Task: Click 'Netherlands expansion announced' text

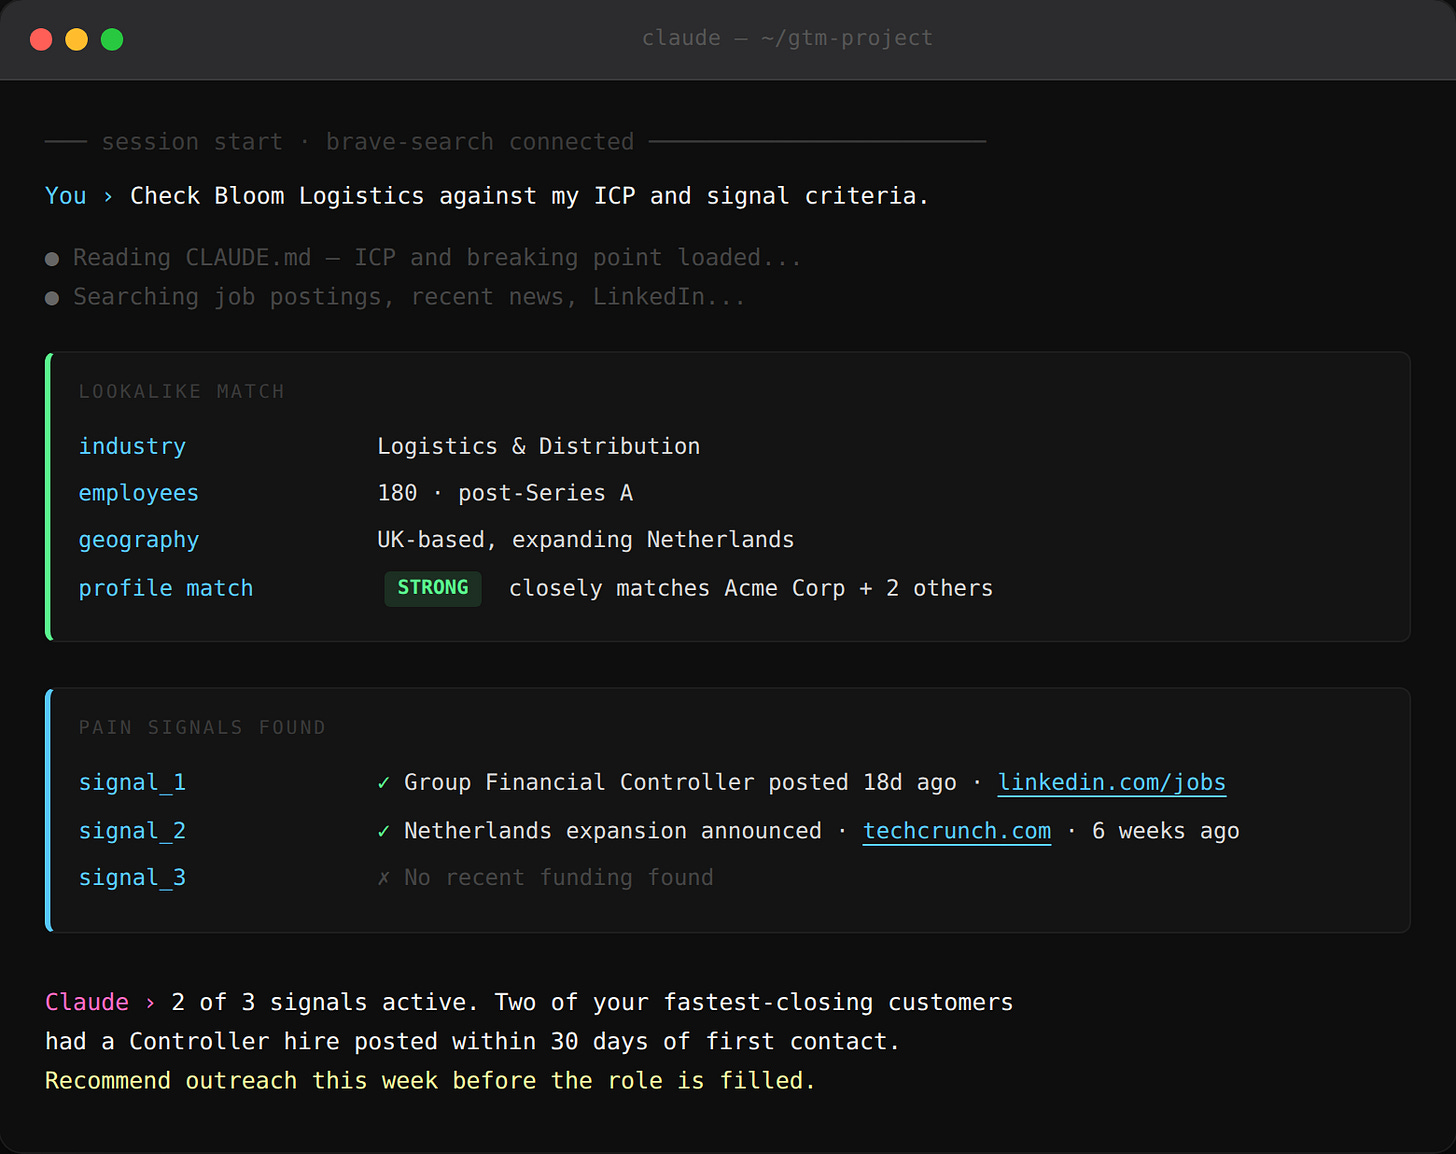Action: click(613, 831)
